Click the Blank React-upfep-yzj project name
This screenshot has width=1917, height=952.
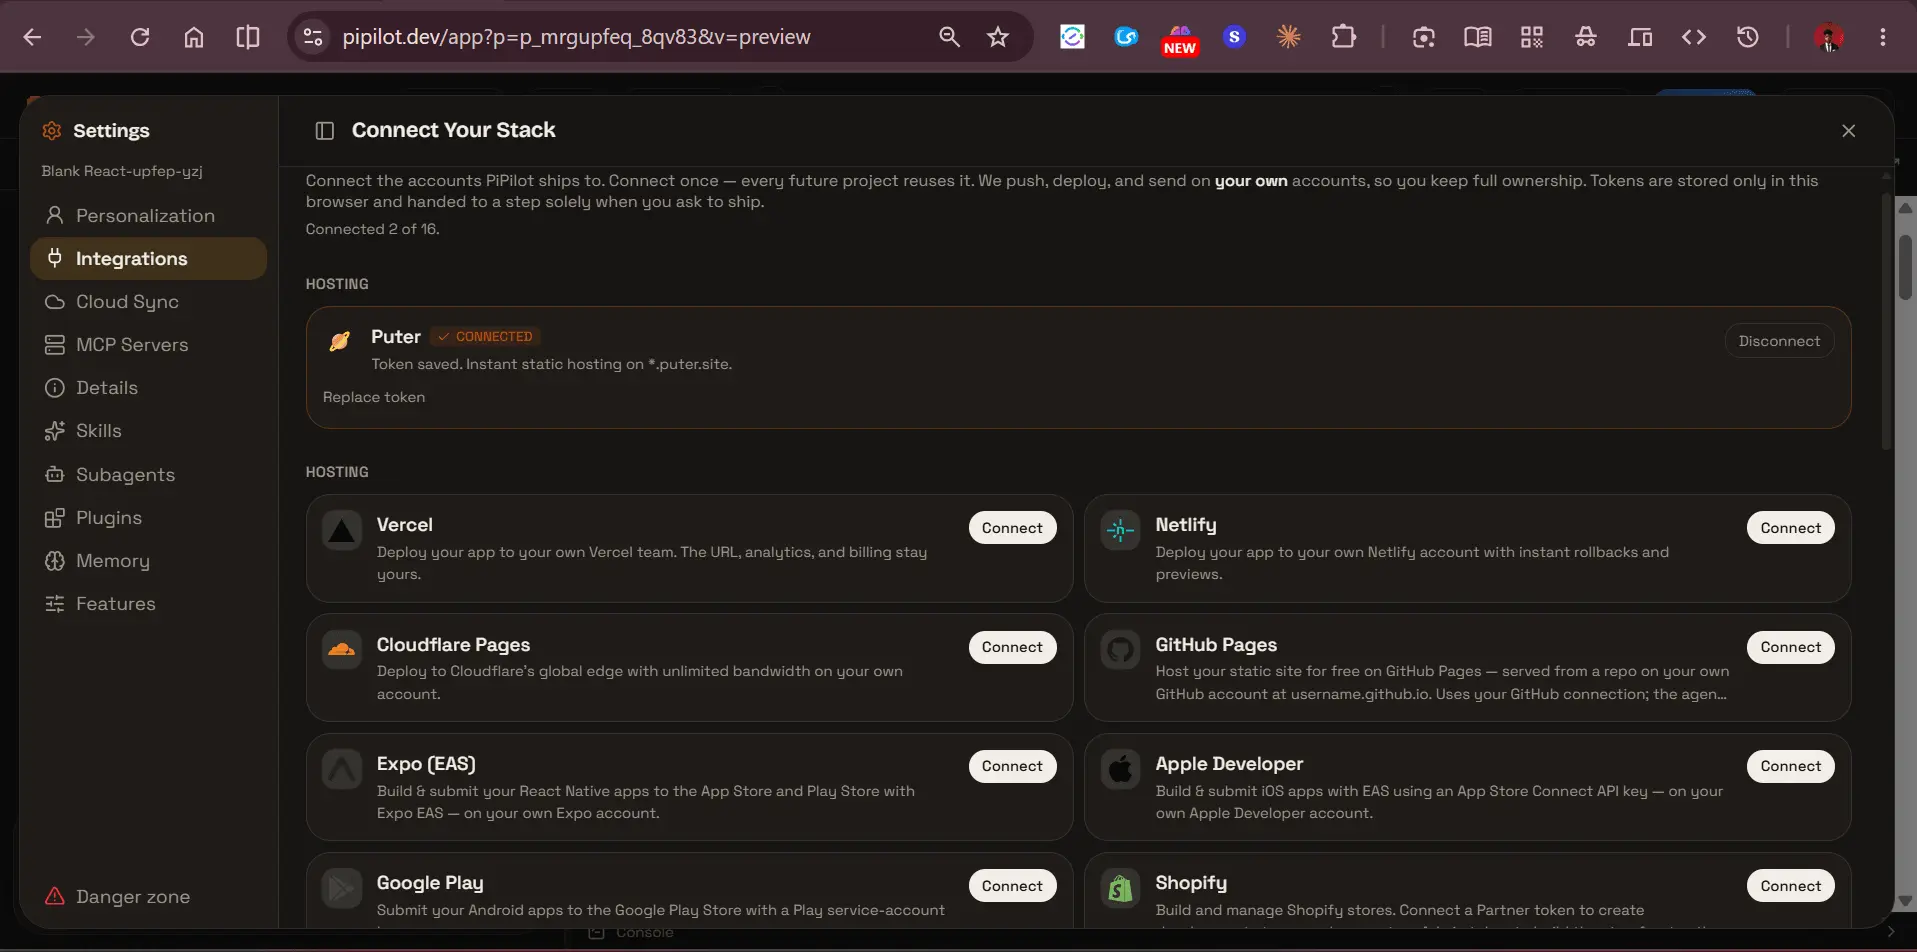click(x=122, y=171)
